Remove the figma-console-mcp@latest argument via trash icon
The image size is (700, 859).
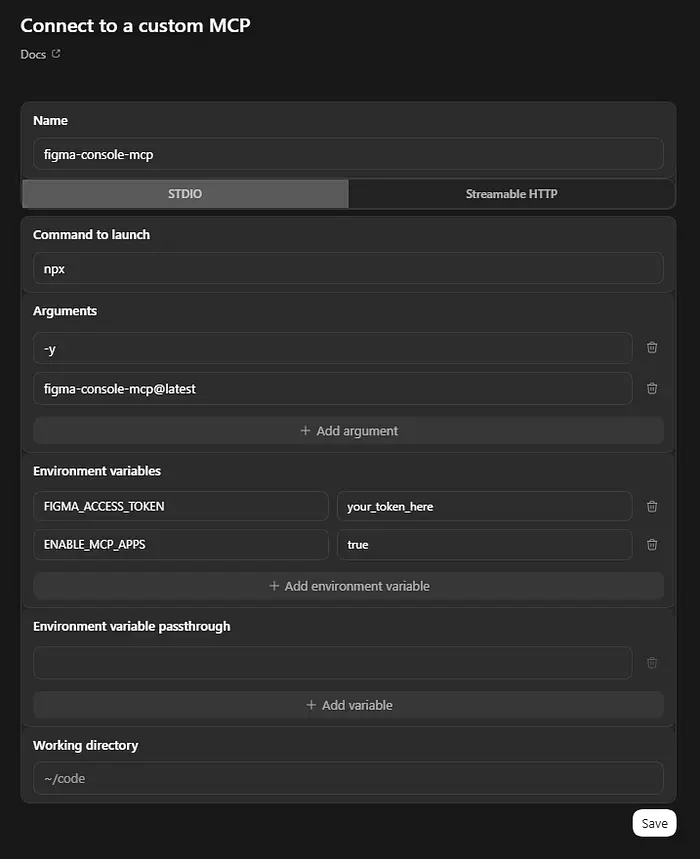pyautogui.click(x=652, y=388)
